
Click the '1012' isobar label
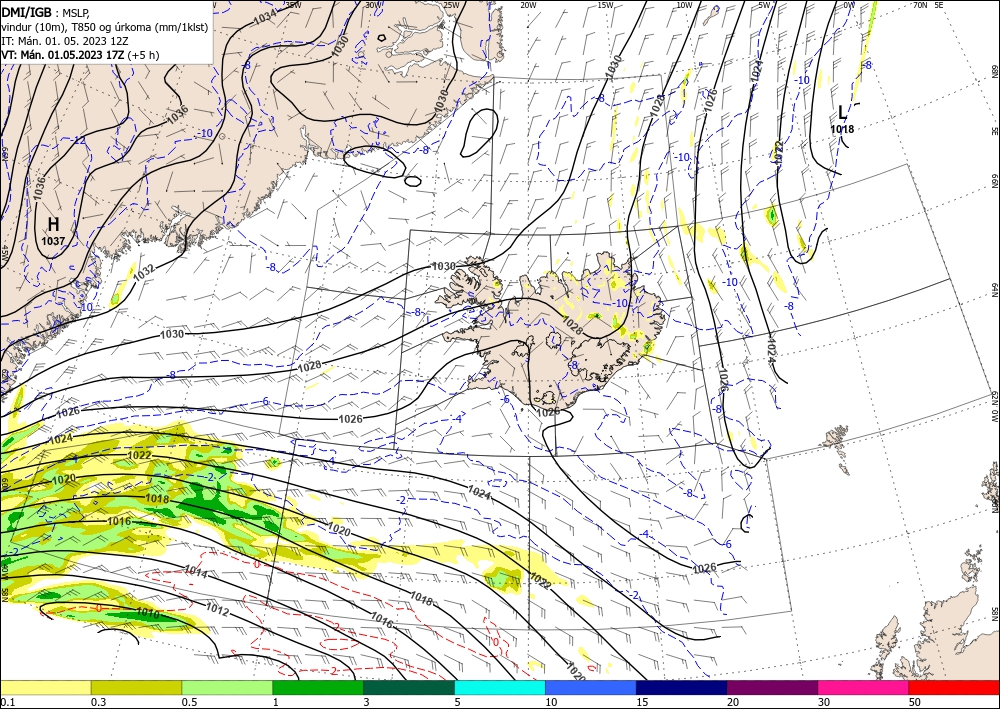pyautogui.click(x=217, y=611)
